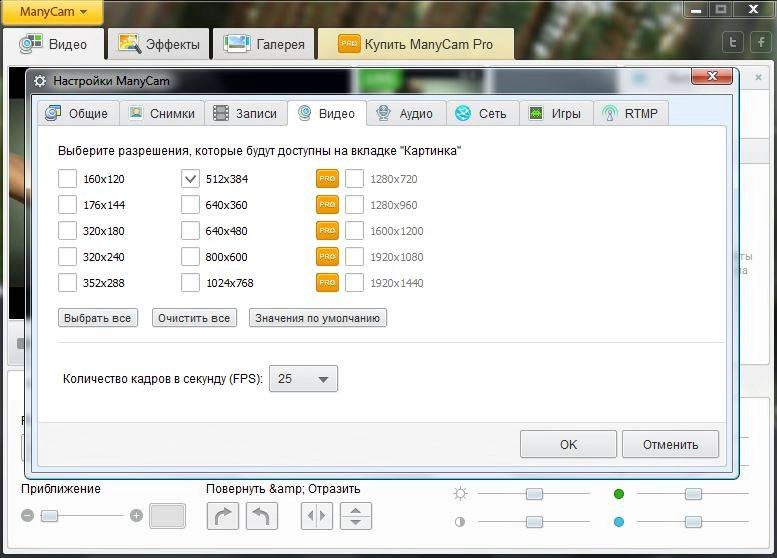Click Выбрать все button
This screenshot has height=558, width=777.
point(98,318)
